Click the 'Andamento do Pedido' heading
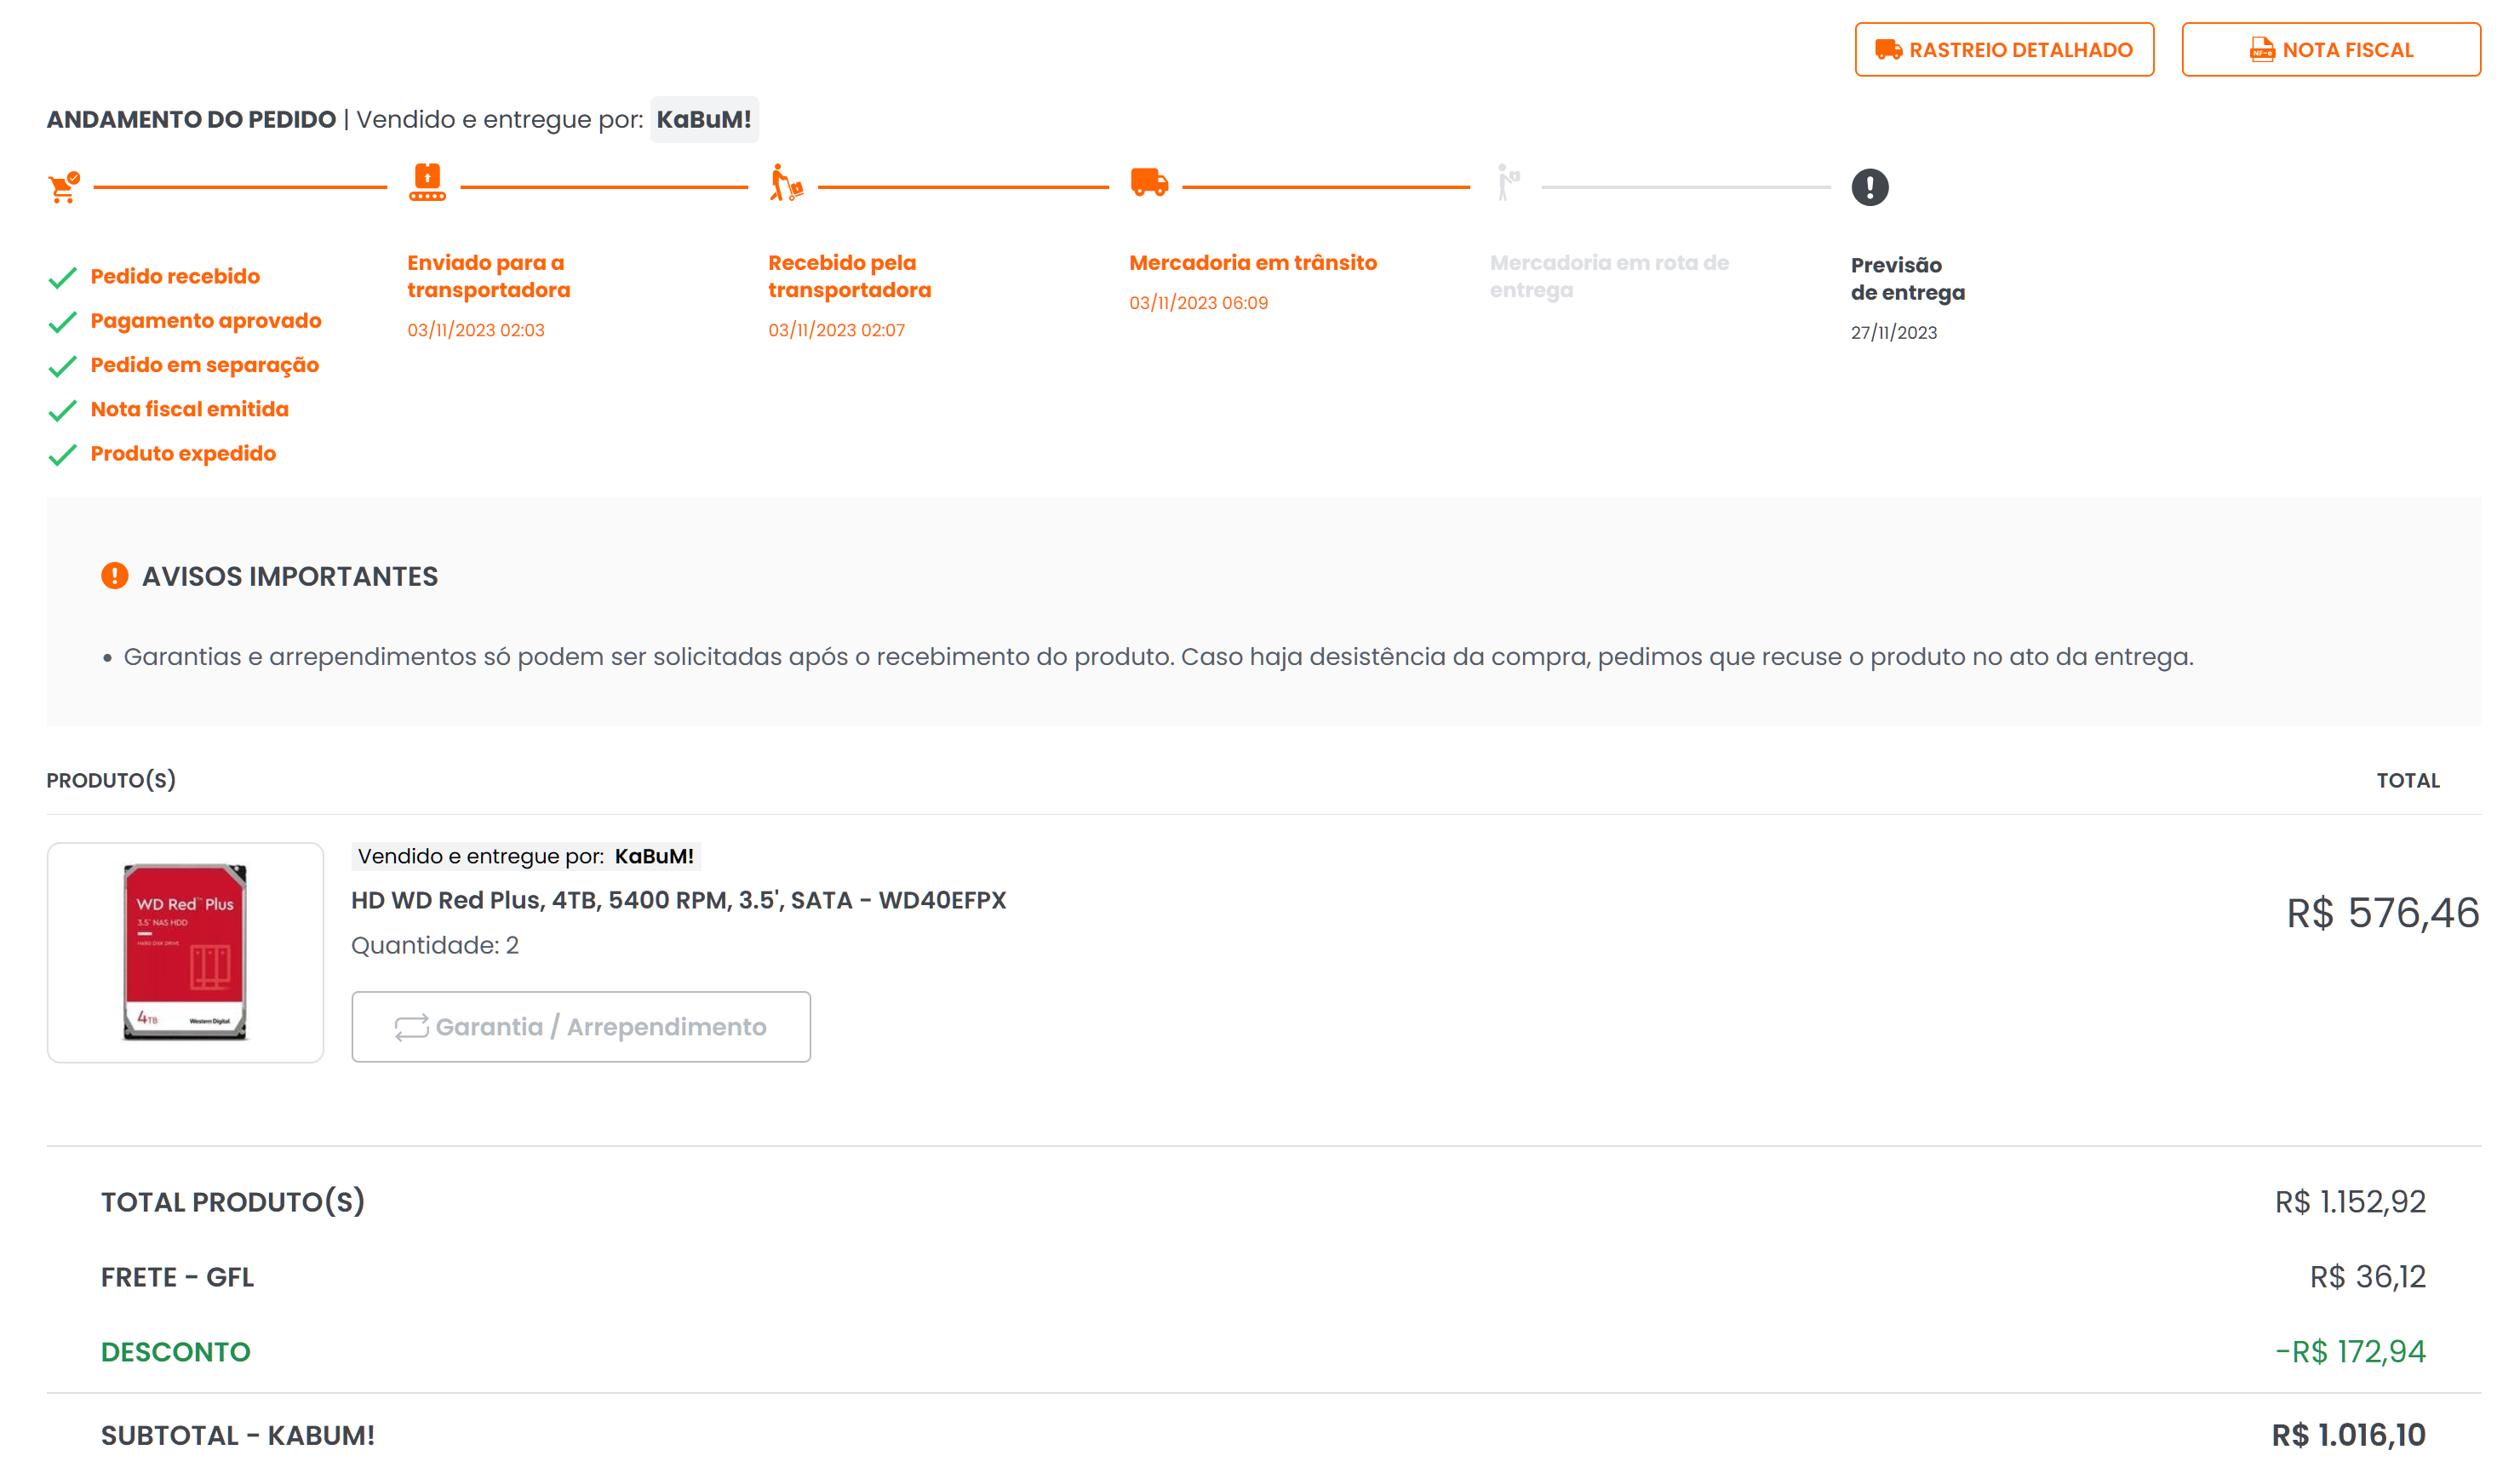The image size is (2520, 1473). [x=191, y=119]
